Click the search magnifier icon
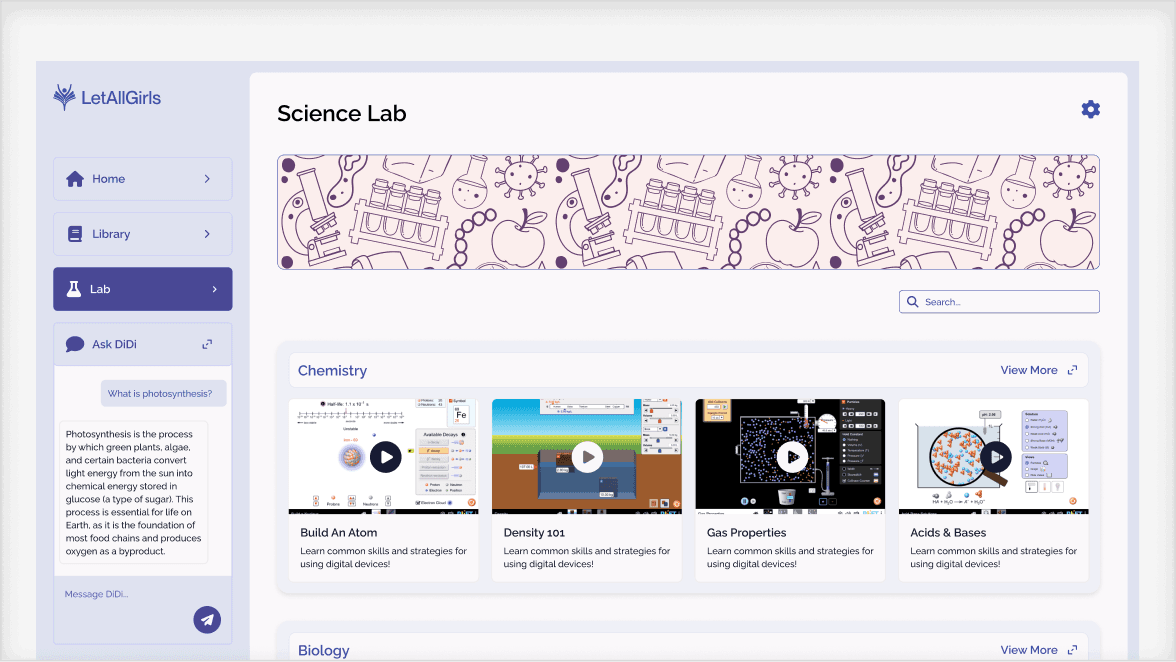1176x662 pixels. (913, 301)
